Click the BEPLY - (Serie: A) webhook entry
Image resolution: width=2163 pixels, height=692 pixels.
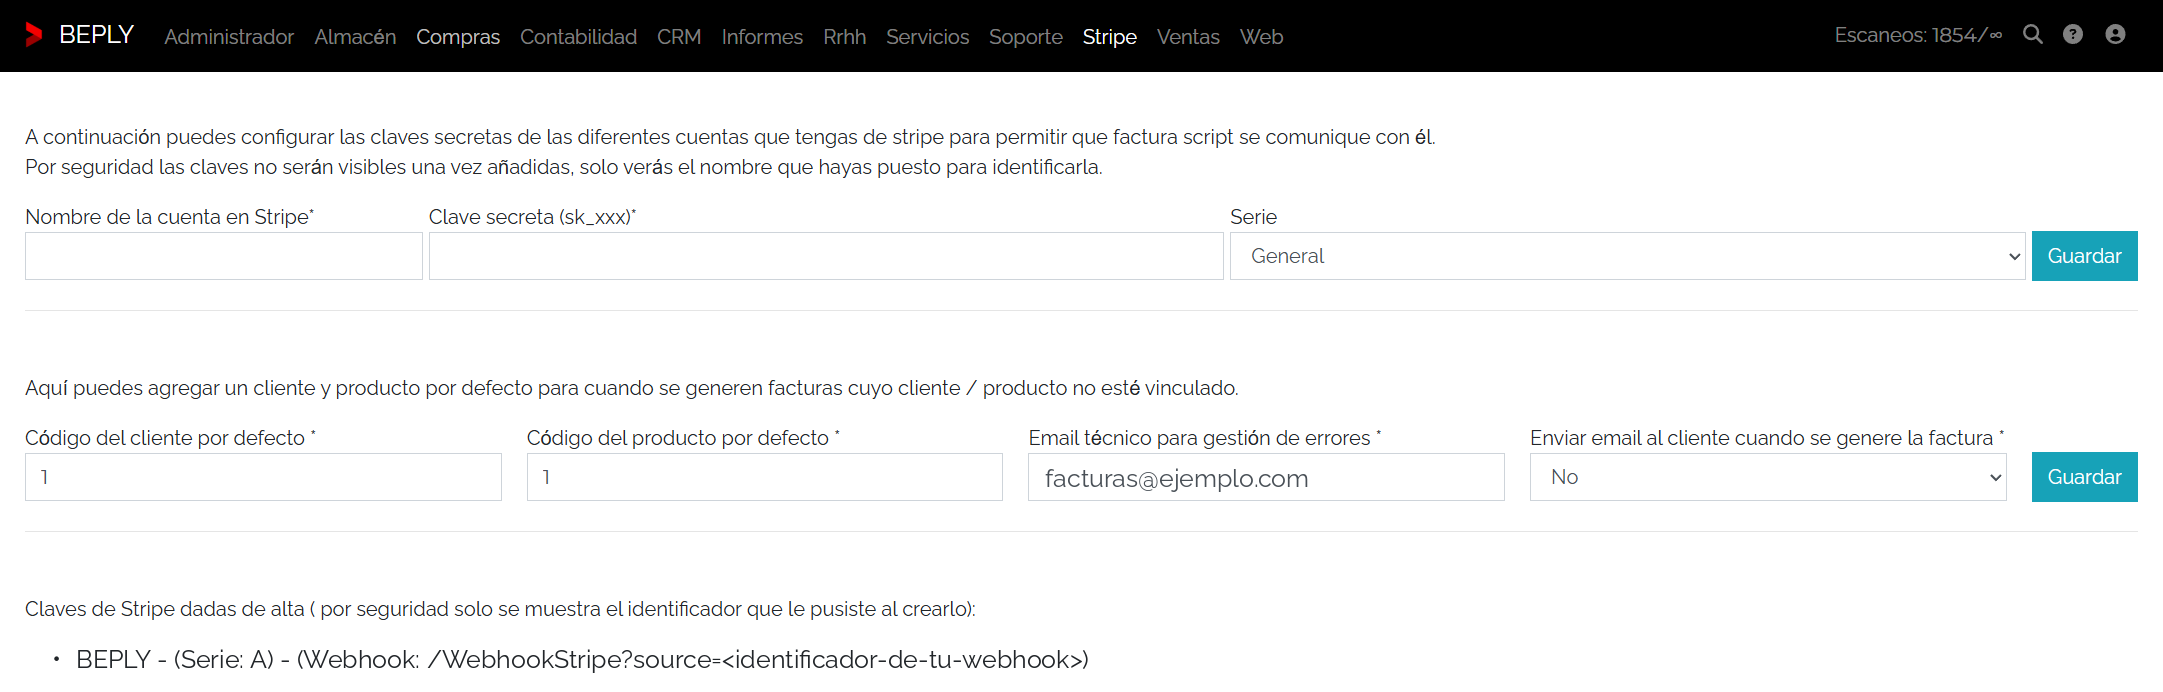(582, 660)
